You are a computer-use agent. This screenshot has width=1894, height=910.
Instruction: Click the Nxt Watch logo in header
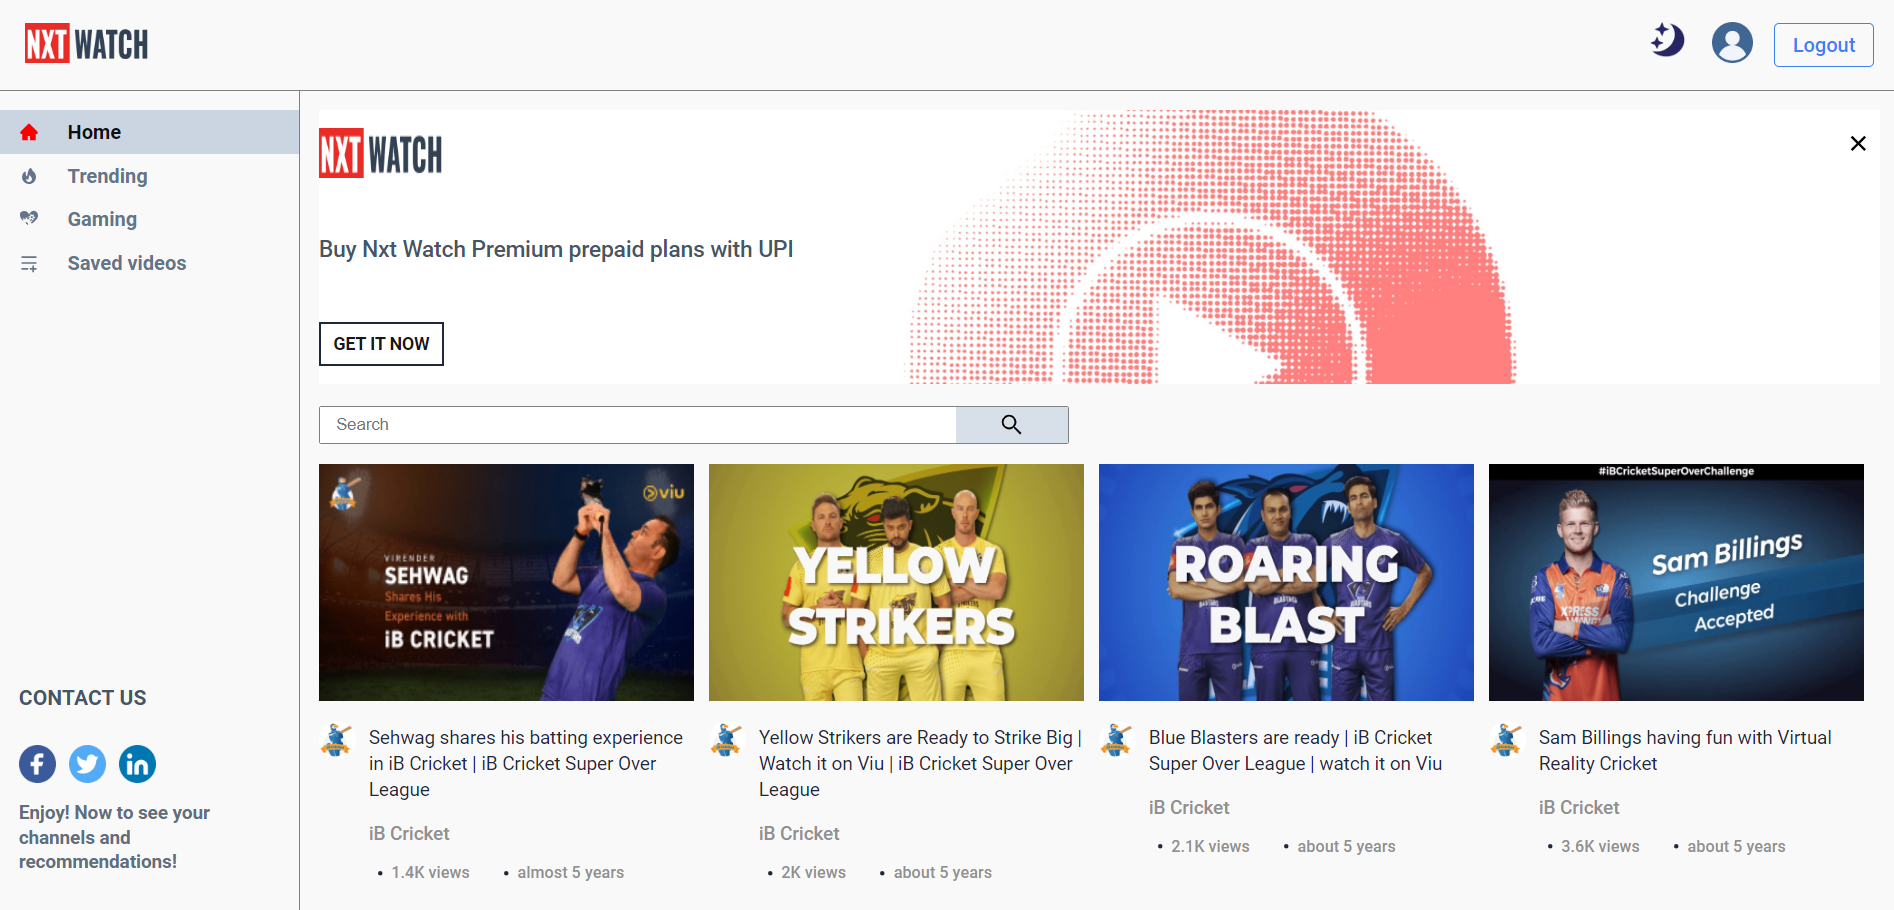(86, 44)
